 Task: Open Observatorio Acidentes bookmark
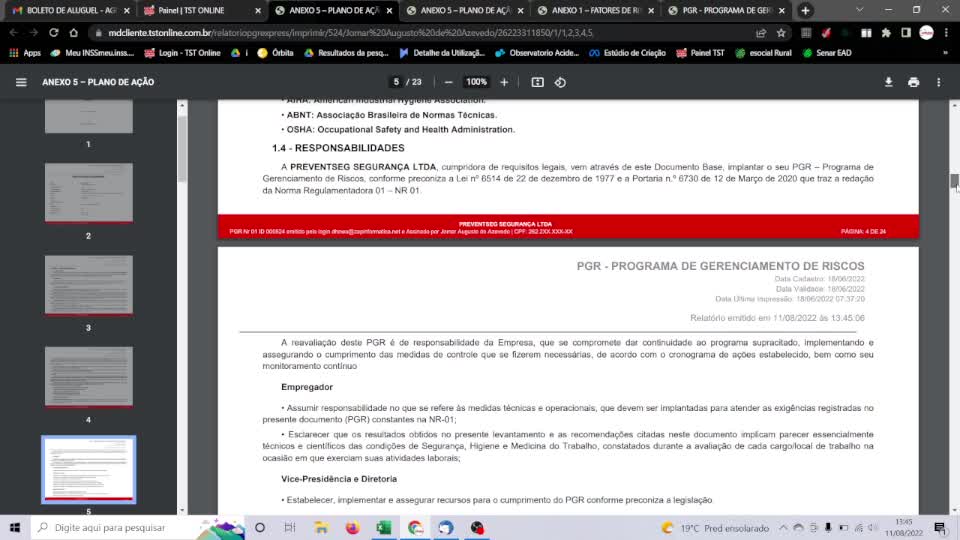pos(537,53)
